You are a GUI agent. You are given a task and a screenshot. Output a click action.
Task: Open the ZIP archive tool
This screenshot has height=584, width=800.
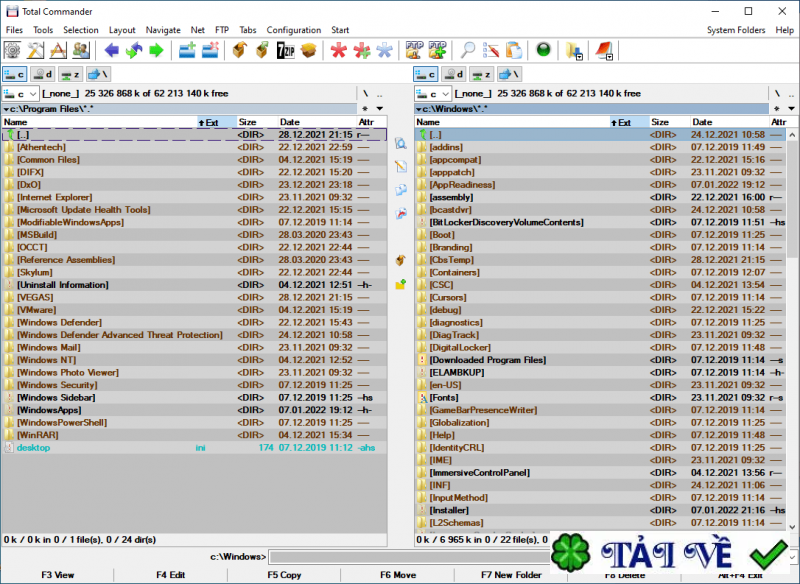point(285,50)
